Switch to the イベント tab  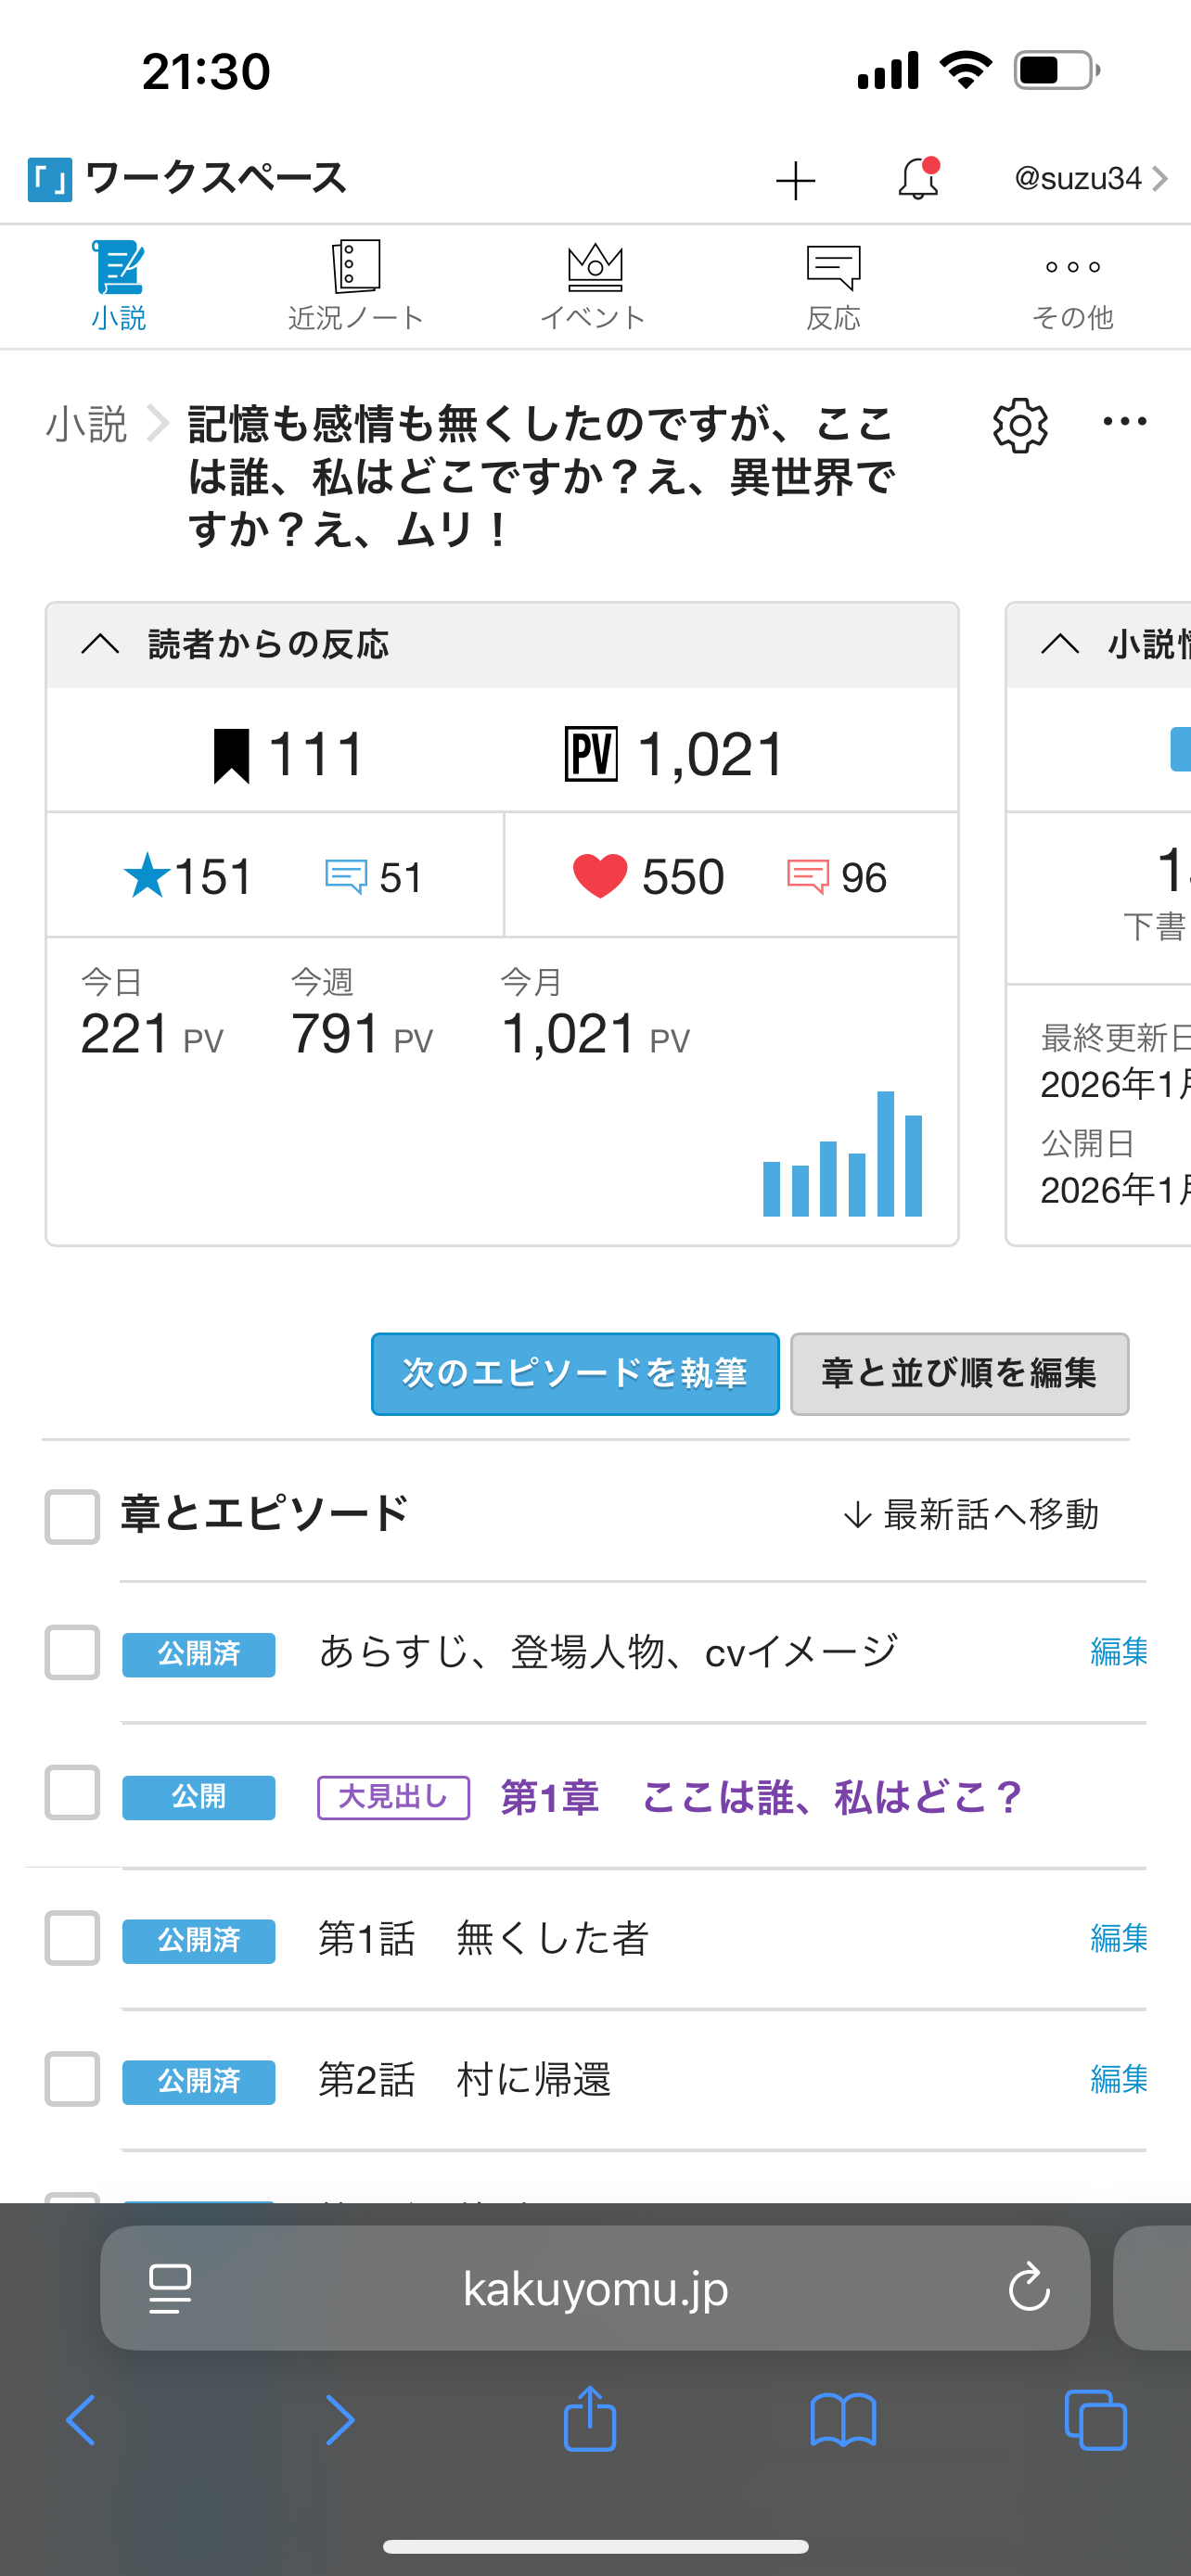point(594,286)
